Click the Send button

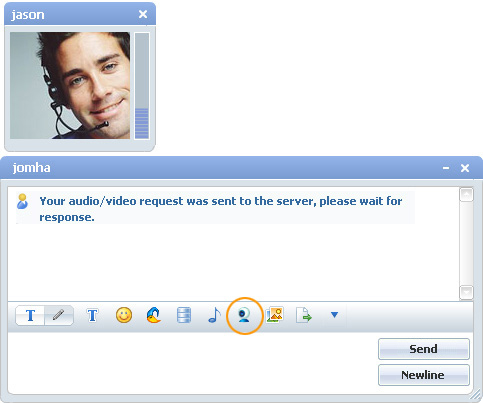click(424, 349)
